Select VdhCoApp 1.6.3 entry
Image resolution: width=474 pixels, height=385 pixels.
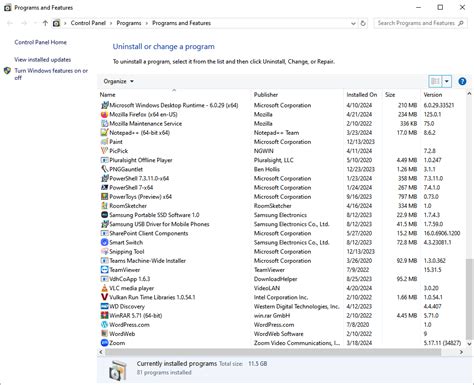pos(282,279)
